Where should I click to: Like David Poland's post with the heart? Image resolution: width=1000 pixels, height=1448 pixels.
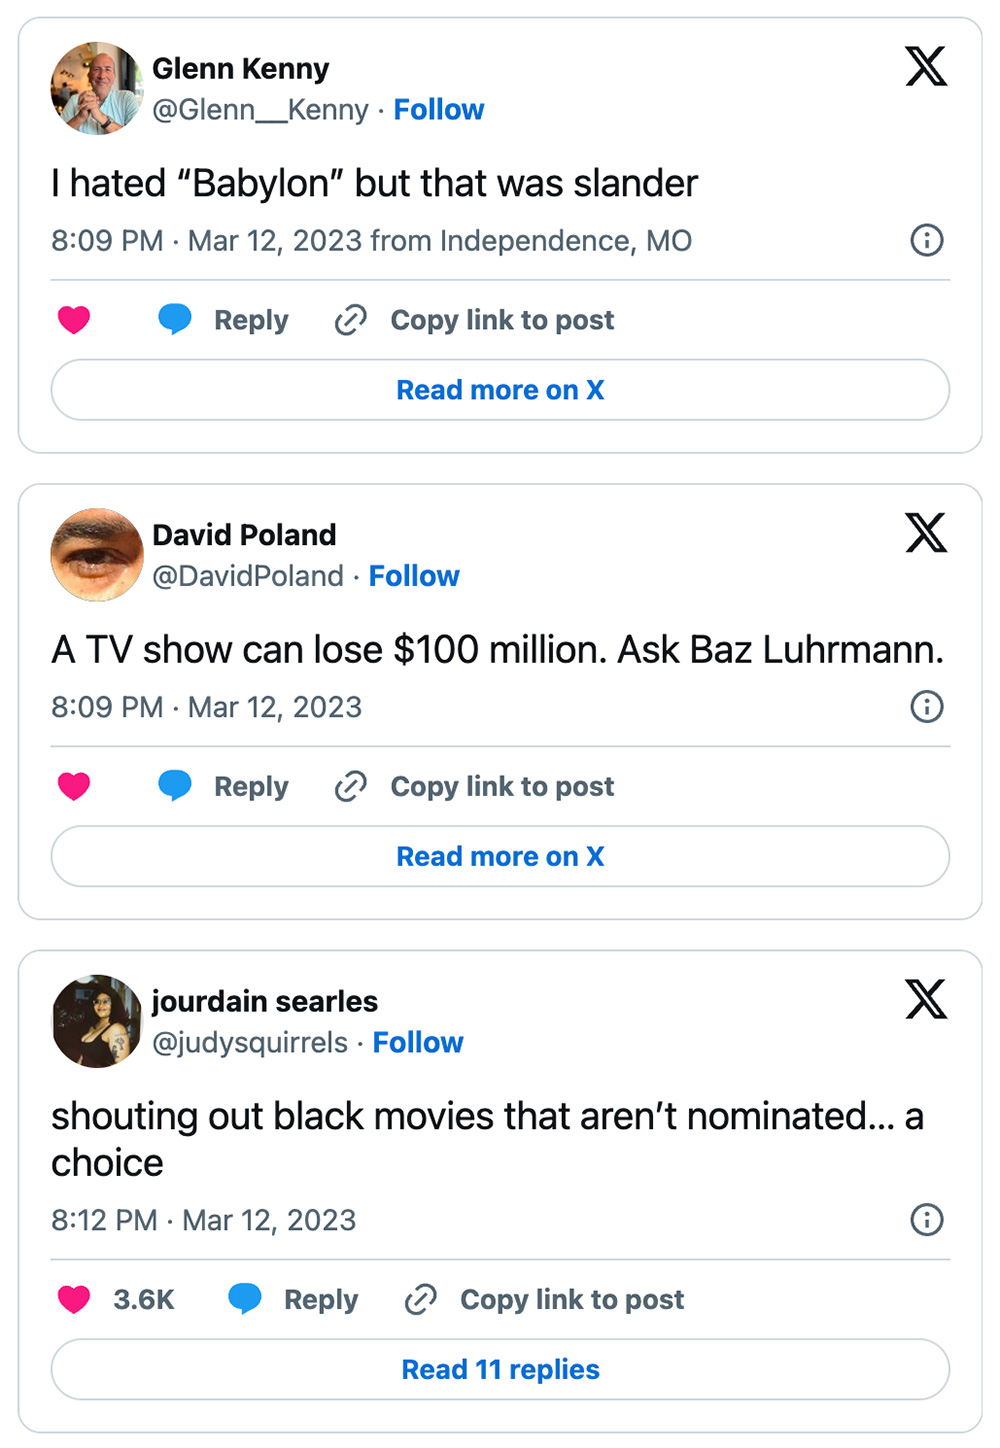(x=74, y=786)
